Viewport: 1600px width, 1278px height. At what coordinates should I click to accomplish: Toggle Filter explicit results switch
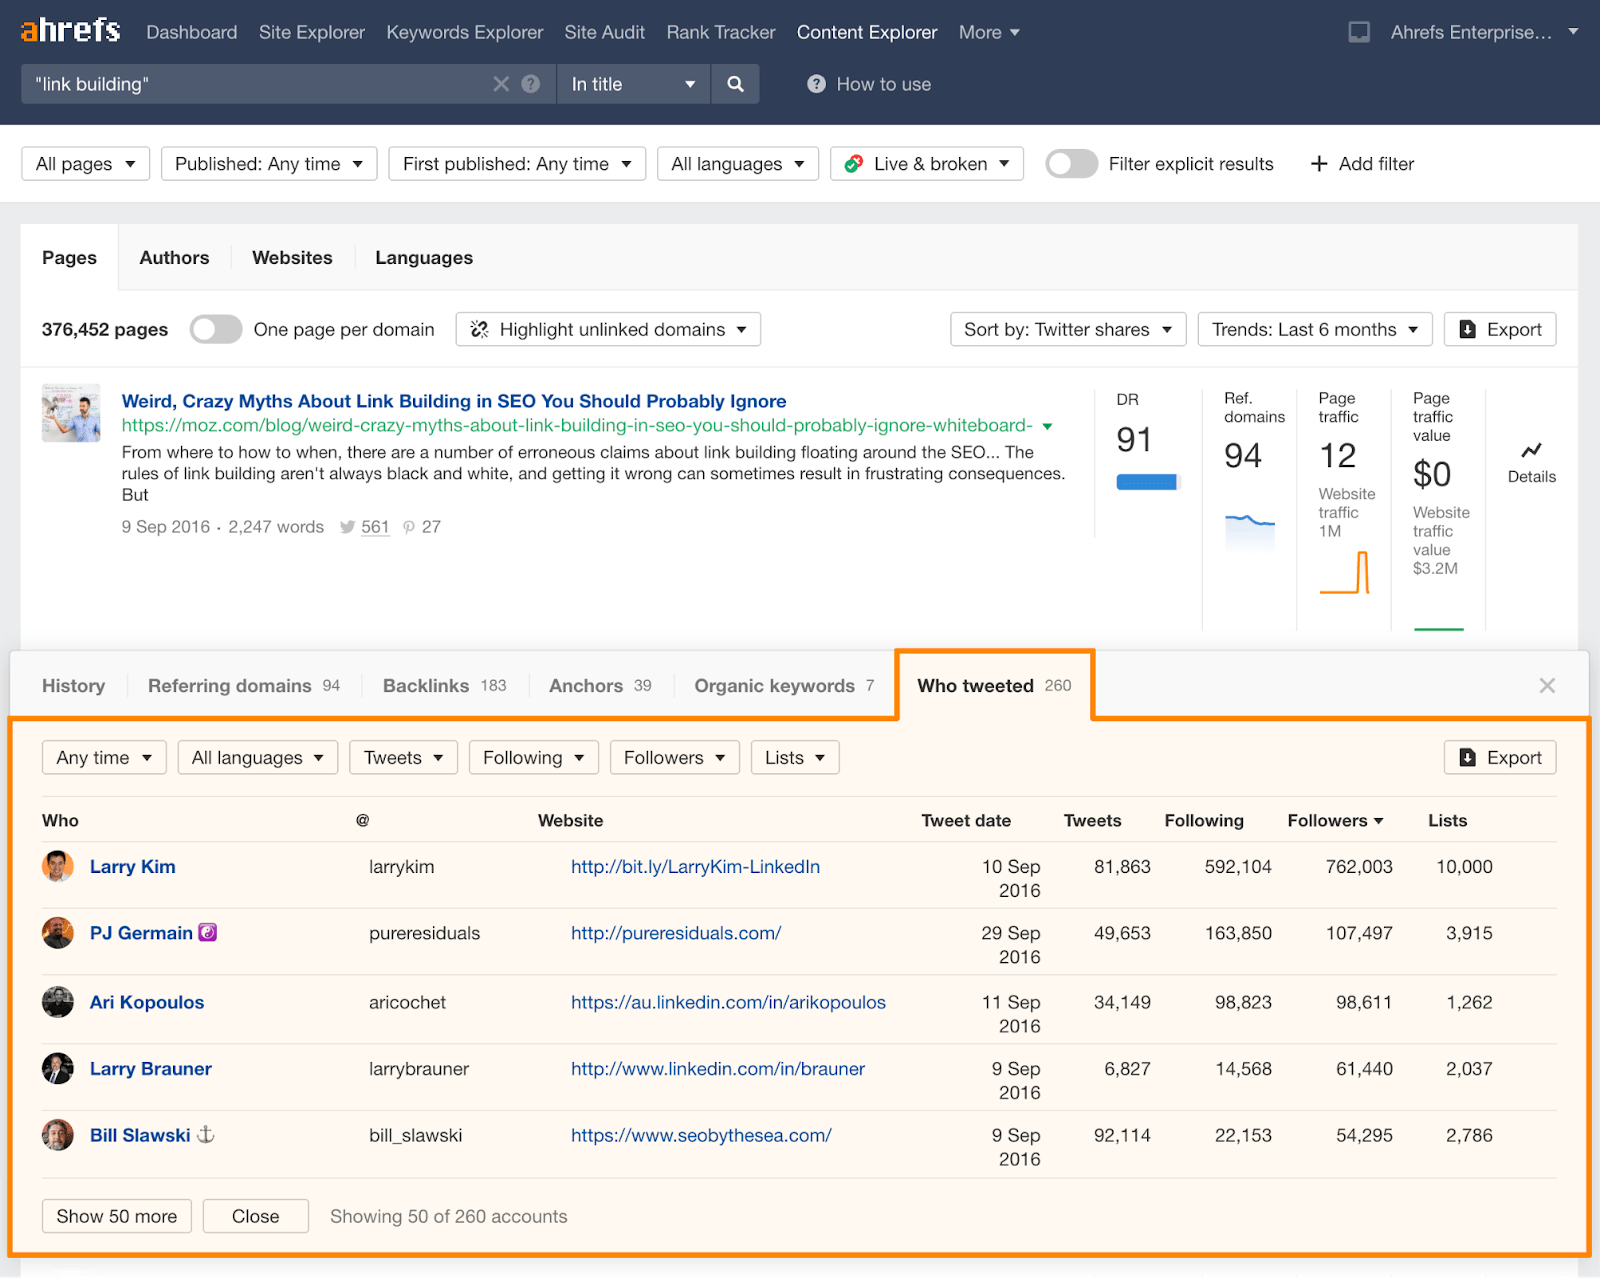[1071, 164]
